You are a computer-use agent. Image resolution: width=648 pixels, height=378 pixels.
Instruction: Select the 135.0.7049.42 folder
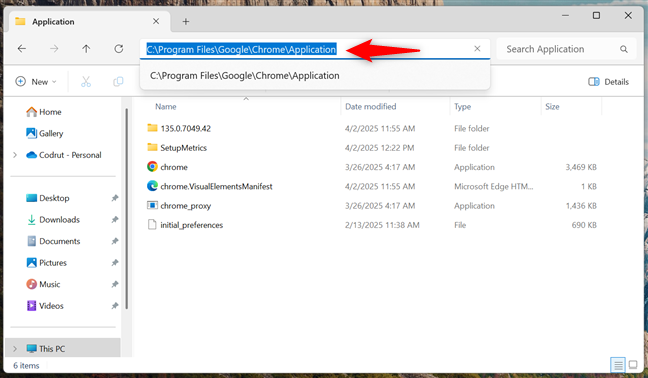186,128
